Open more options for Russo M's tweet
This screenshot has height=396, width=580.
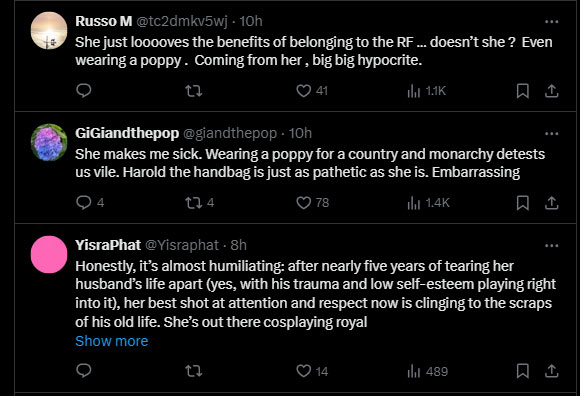click(552, 22)
